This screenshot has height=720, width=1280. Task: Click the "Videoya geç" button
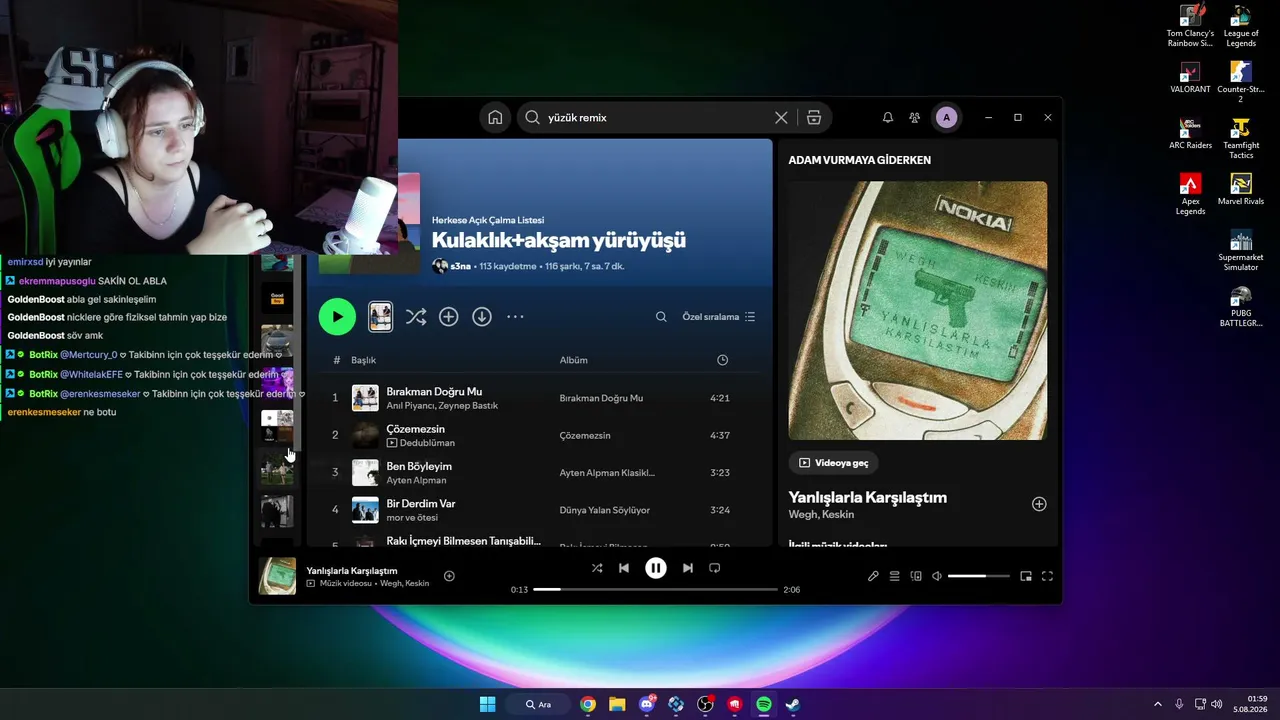point(834,463)
